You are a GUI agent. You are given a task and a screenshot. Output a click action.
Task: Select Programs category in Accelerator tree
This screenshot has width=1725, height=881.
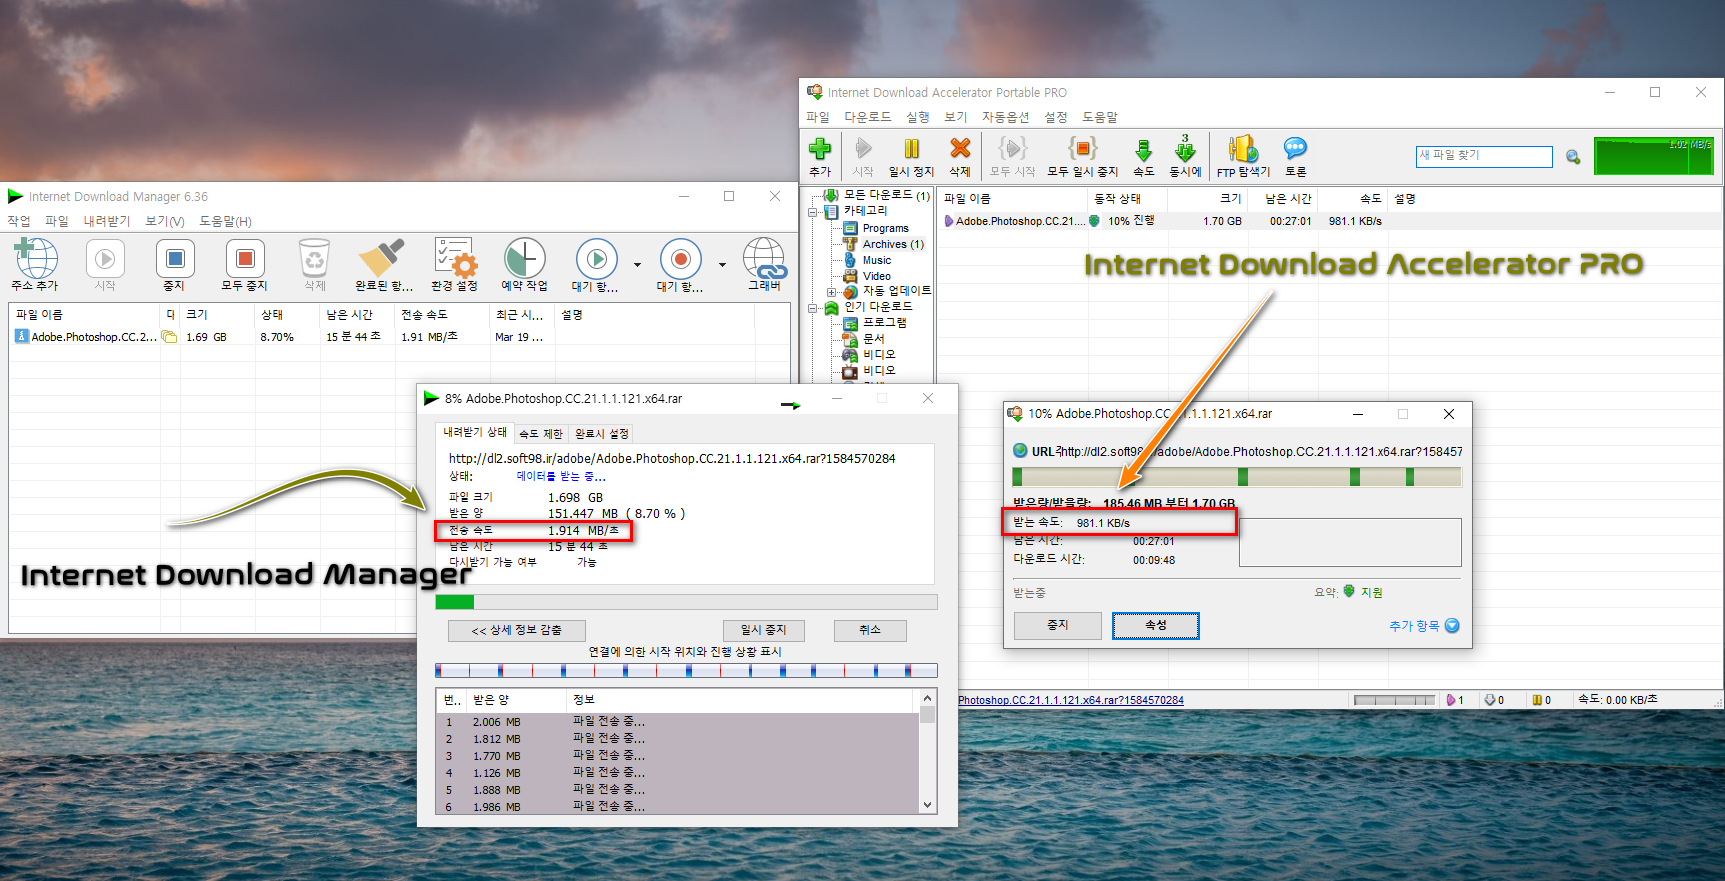pos(885,228)
